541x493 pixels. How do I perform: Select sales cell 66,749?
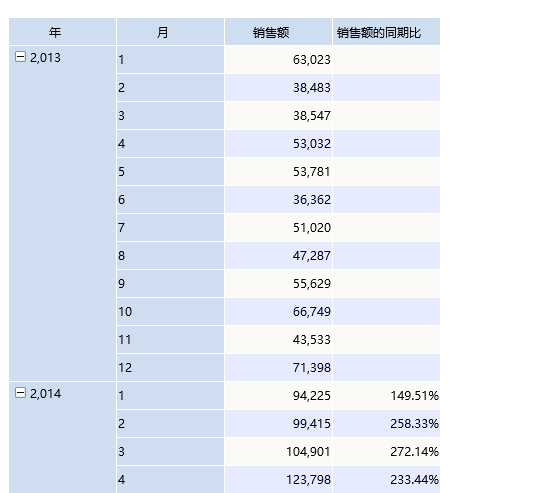click(x=278, y=312)
